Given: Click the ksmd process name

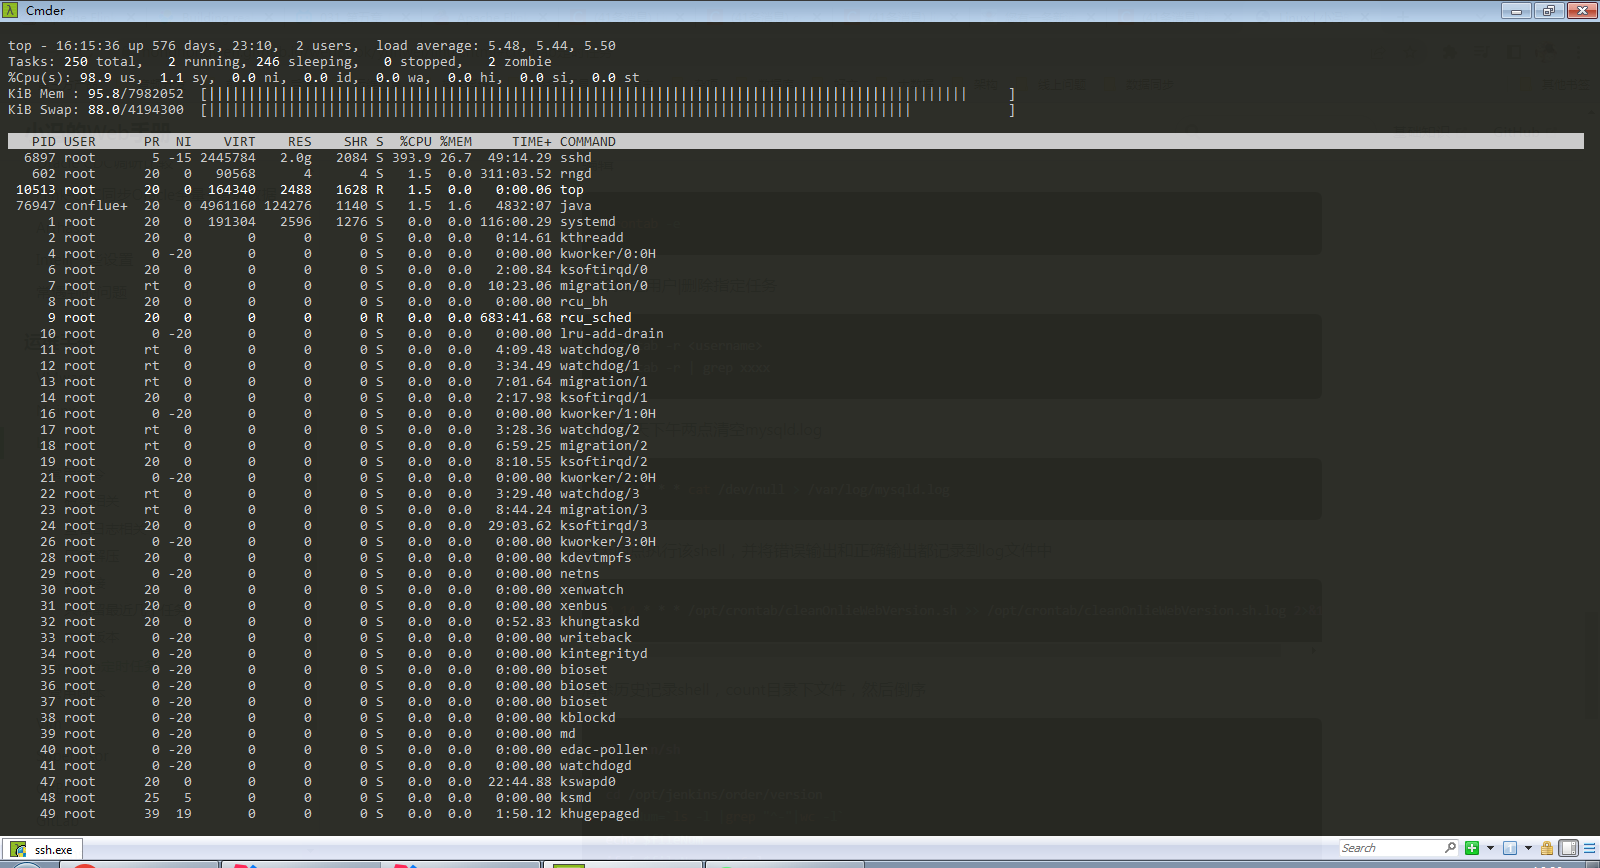Looking at the screenshot, I should 576,798.
